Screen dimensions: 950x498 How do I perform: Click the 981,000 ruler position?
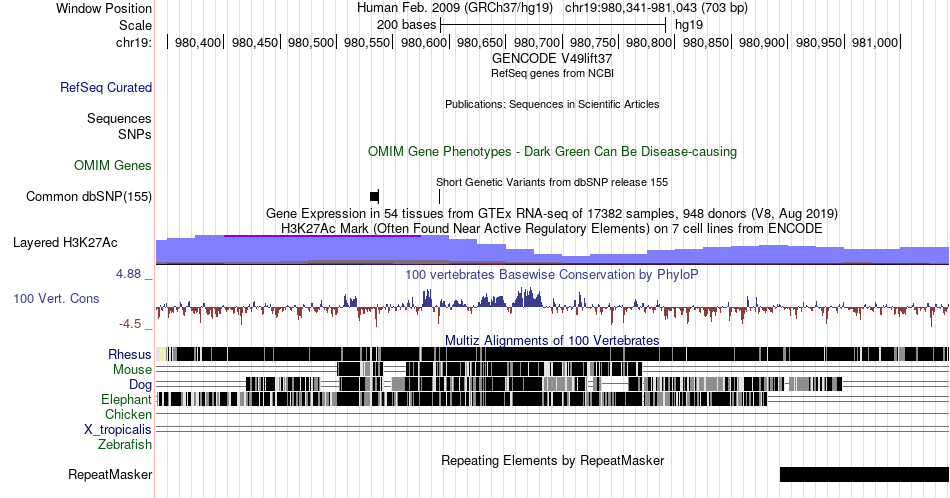point(874,42)
